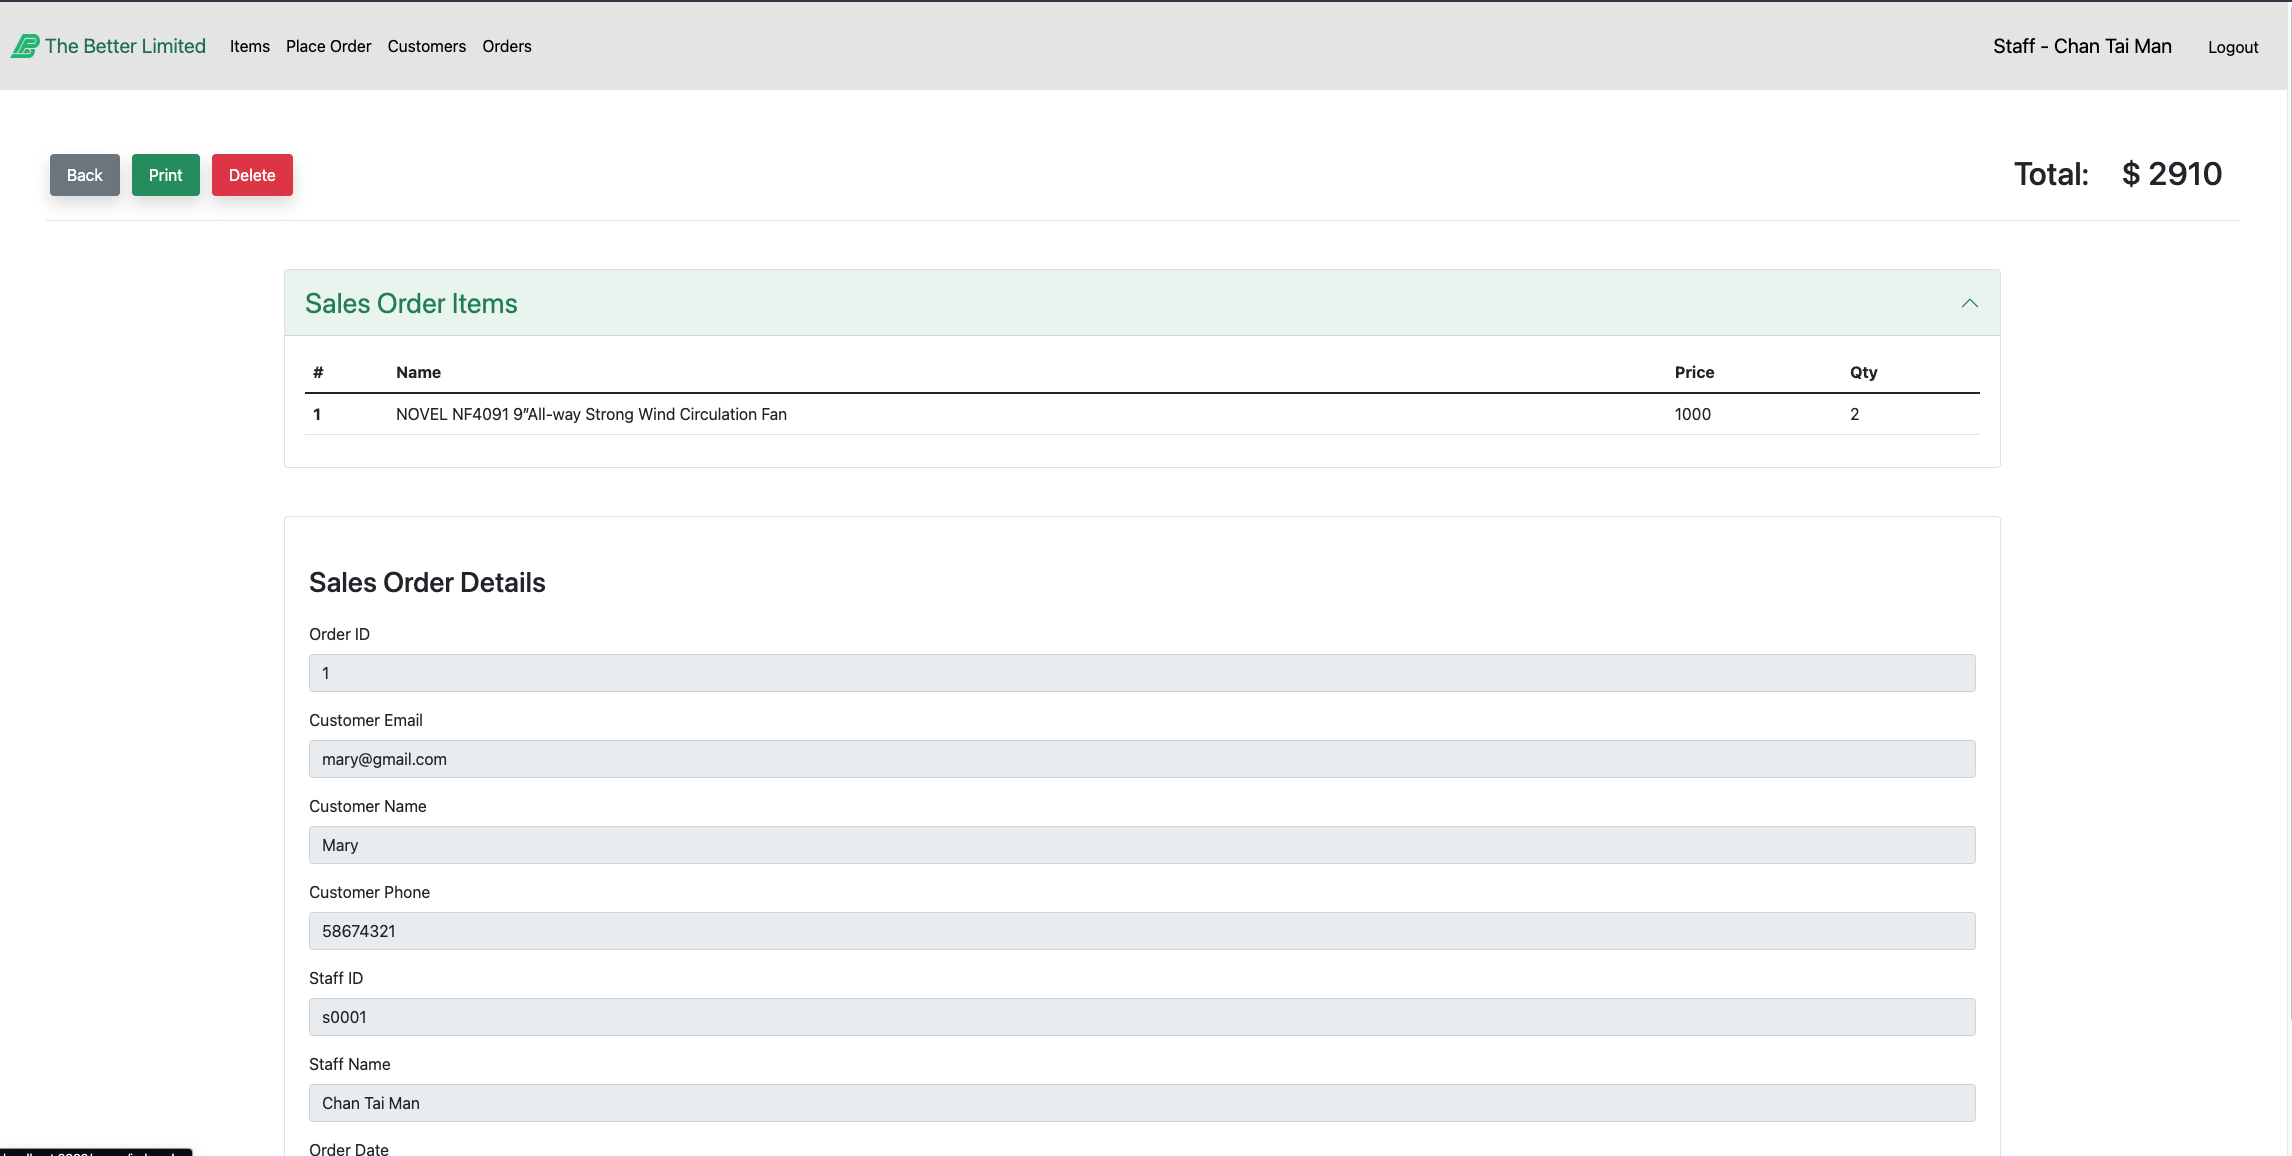This screenshot has height=1156, width=2292.
Task: Click Staff - Chan Tai Man label
Action: 2081,46
